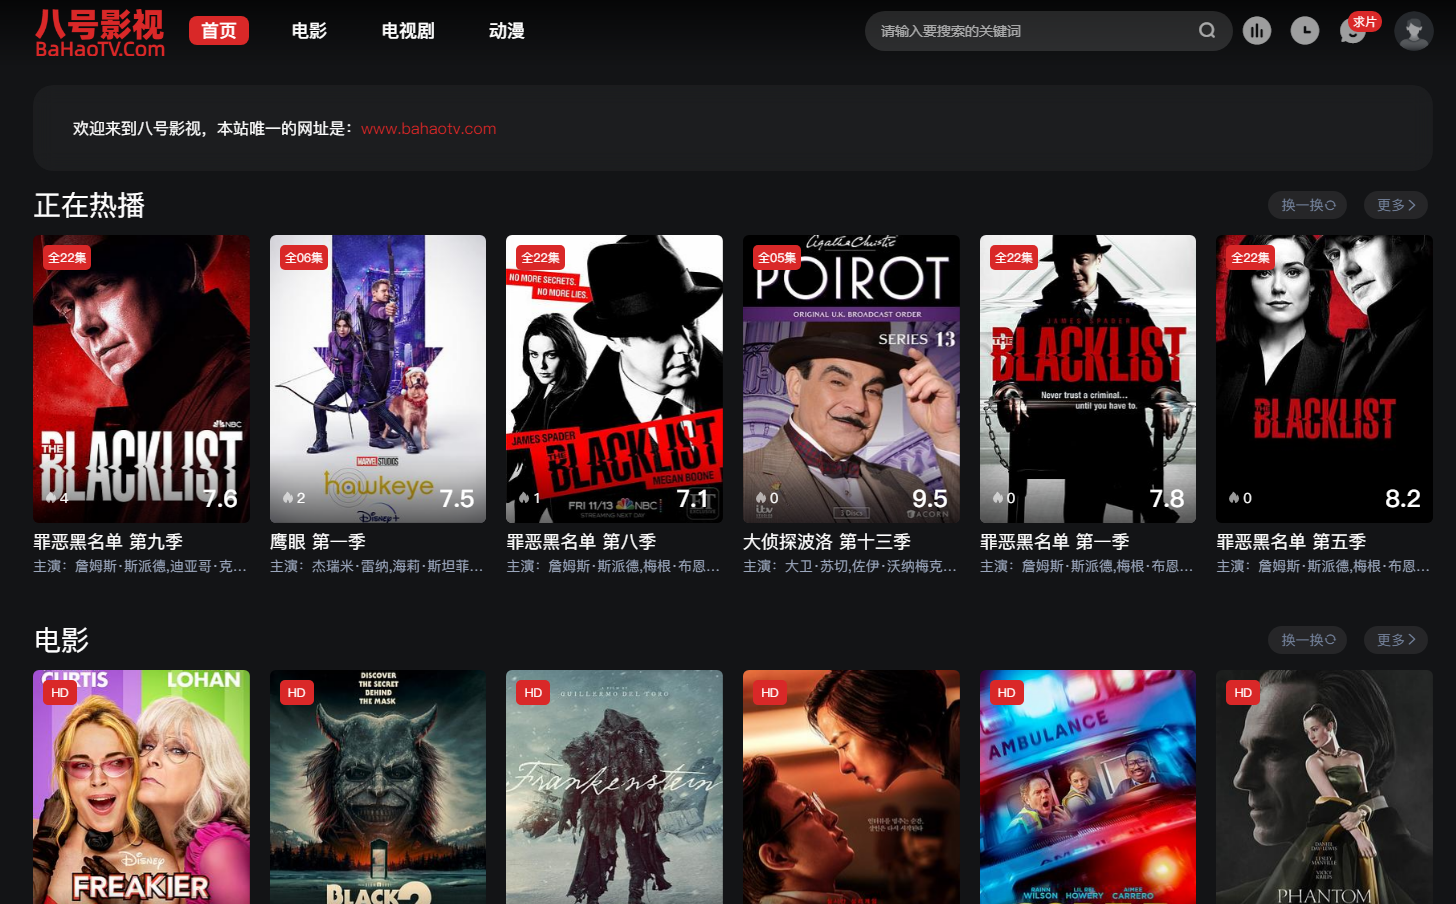Viewport: 1456px width, 904px height.
Task: Click the request-a-film message icon
Action: click(1352, 32)
